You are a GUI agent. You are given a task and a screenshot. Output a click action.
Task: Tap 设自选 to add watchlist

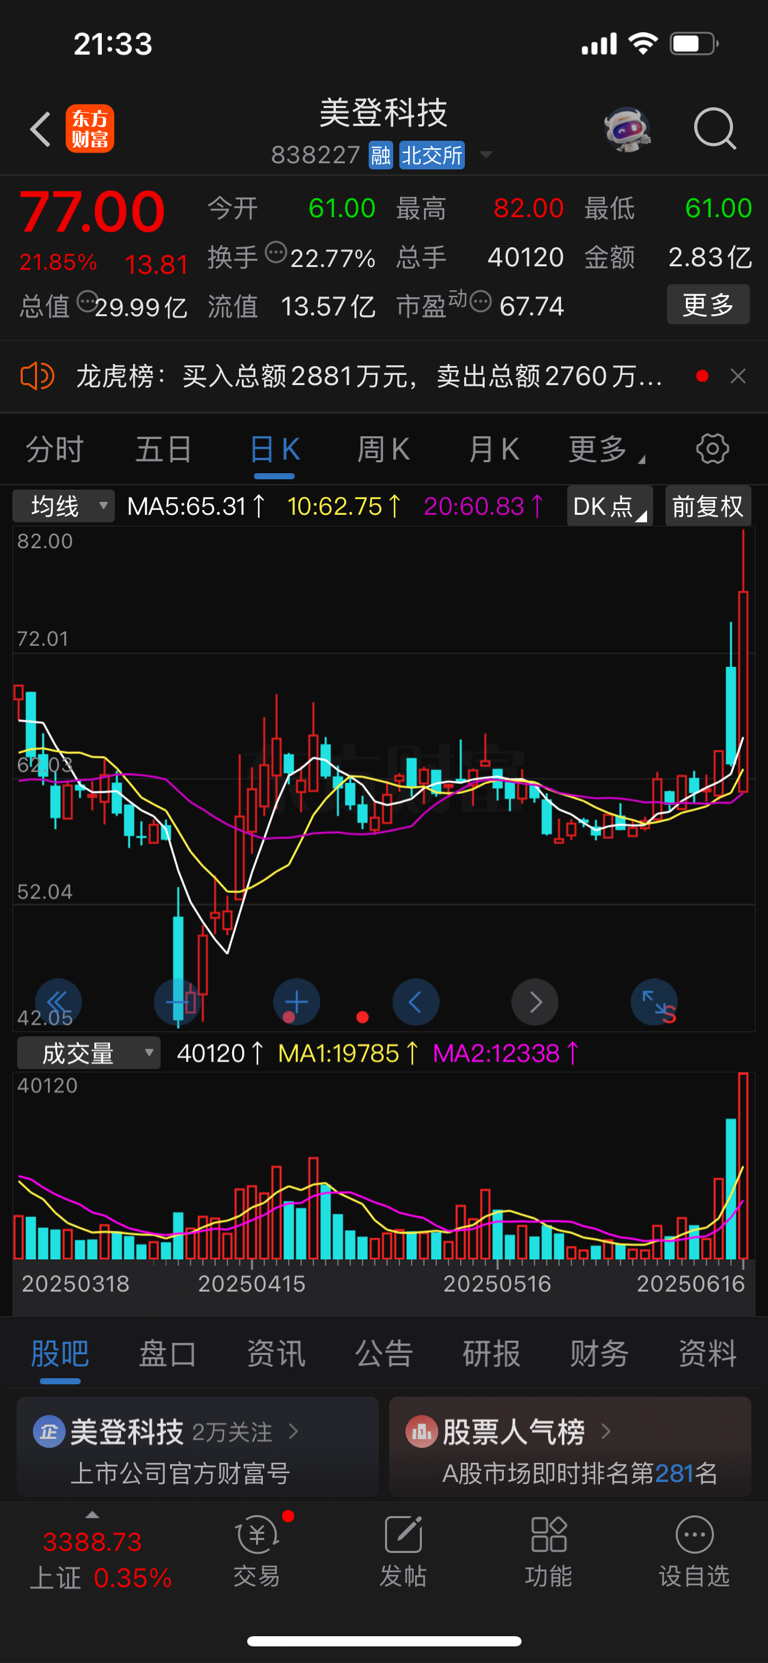point(694,1551)
